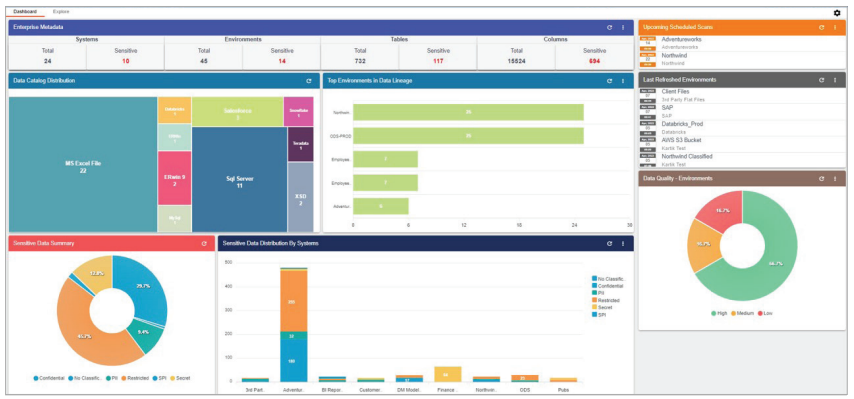Select the Sql Server treemap tile
Image resolution: width=854 pixels, height=399 pixels.
click(x=240, y=180)
